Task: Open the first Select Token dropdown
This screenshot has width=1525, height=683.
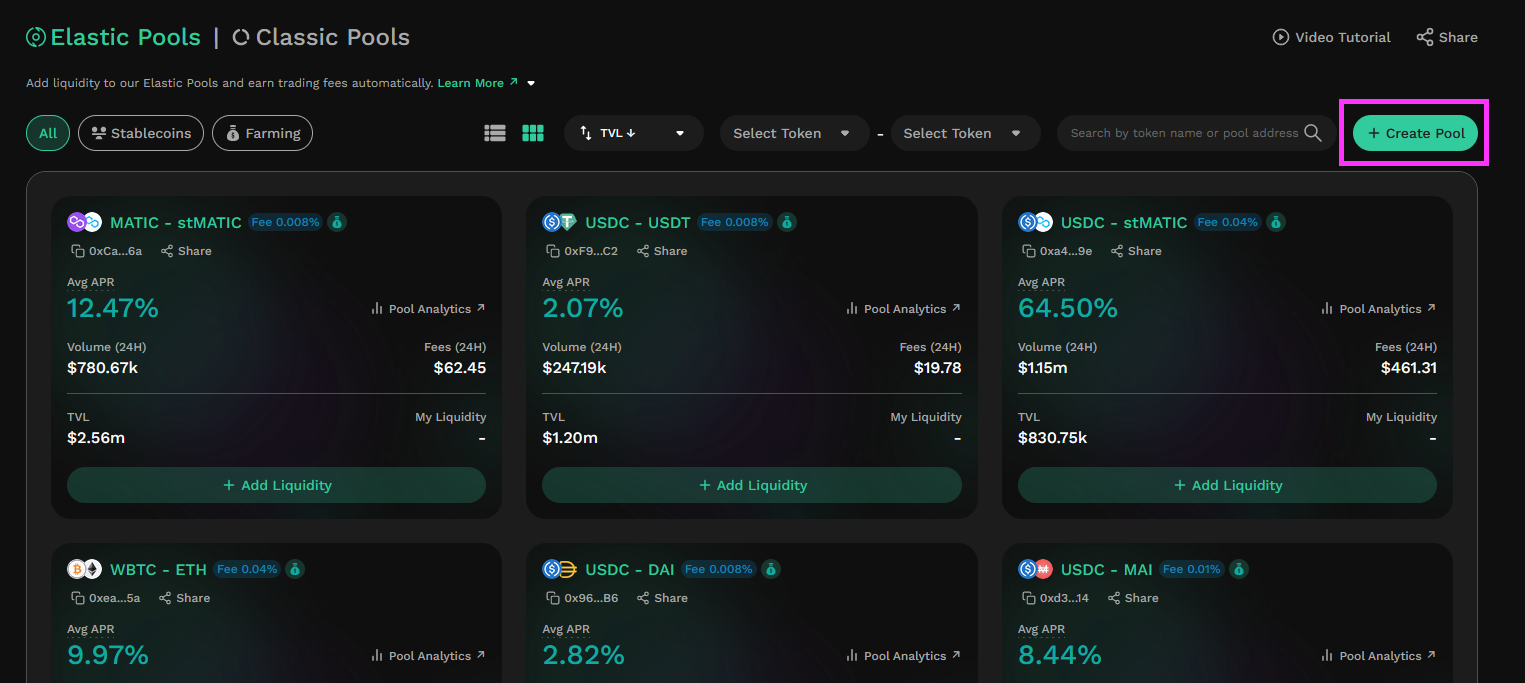Action: pos(794,133)
